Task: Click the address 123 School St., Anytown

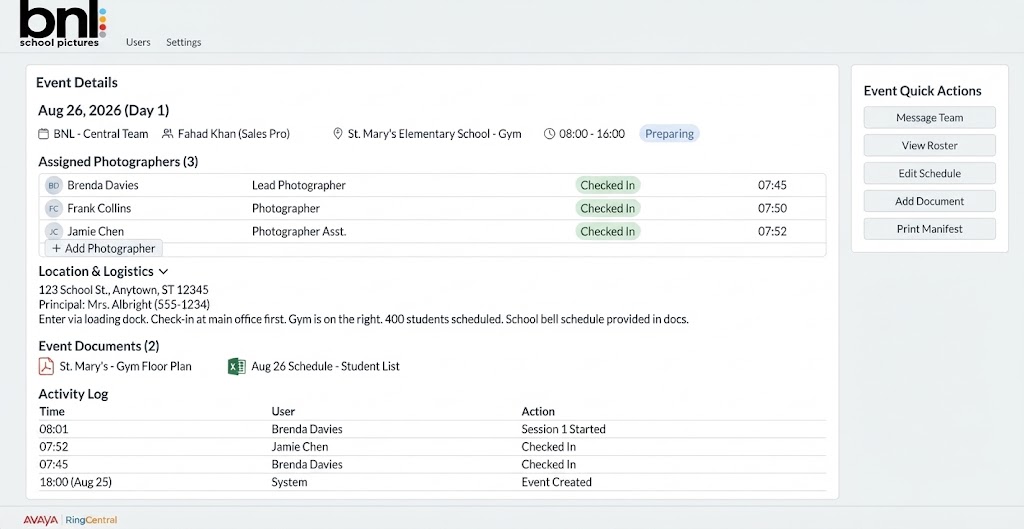Action: click(123, 290)
